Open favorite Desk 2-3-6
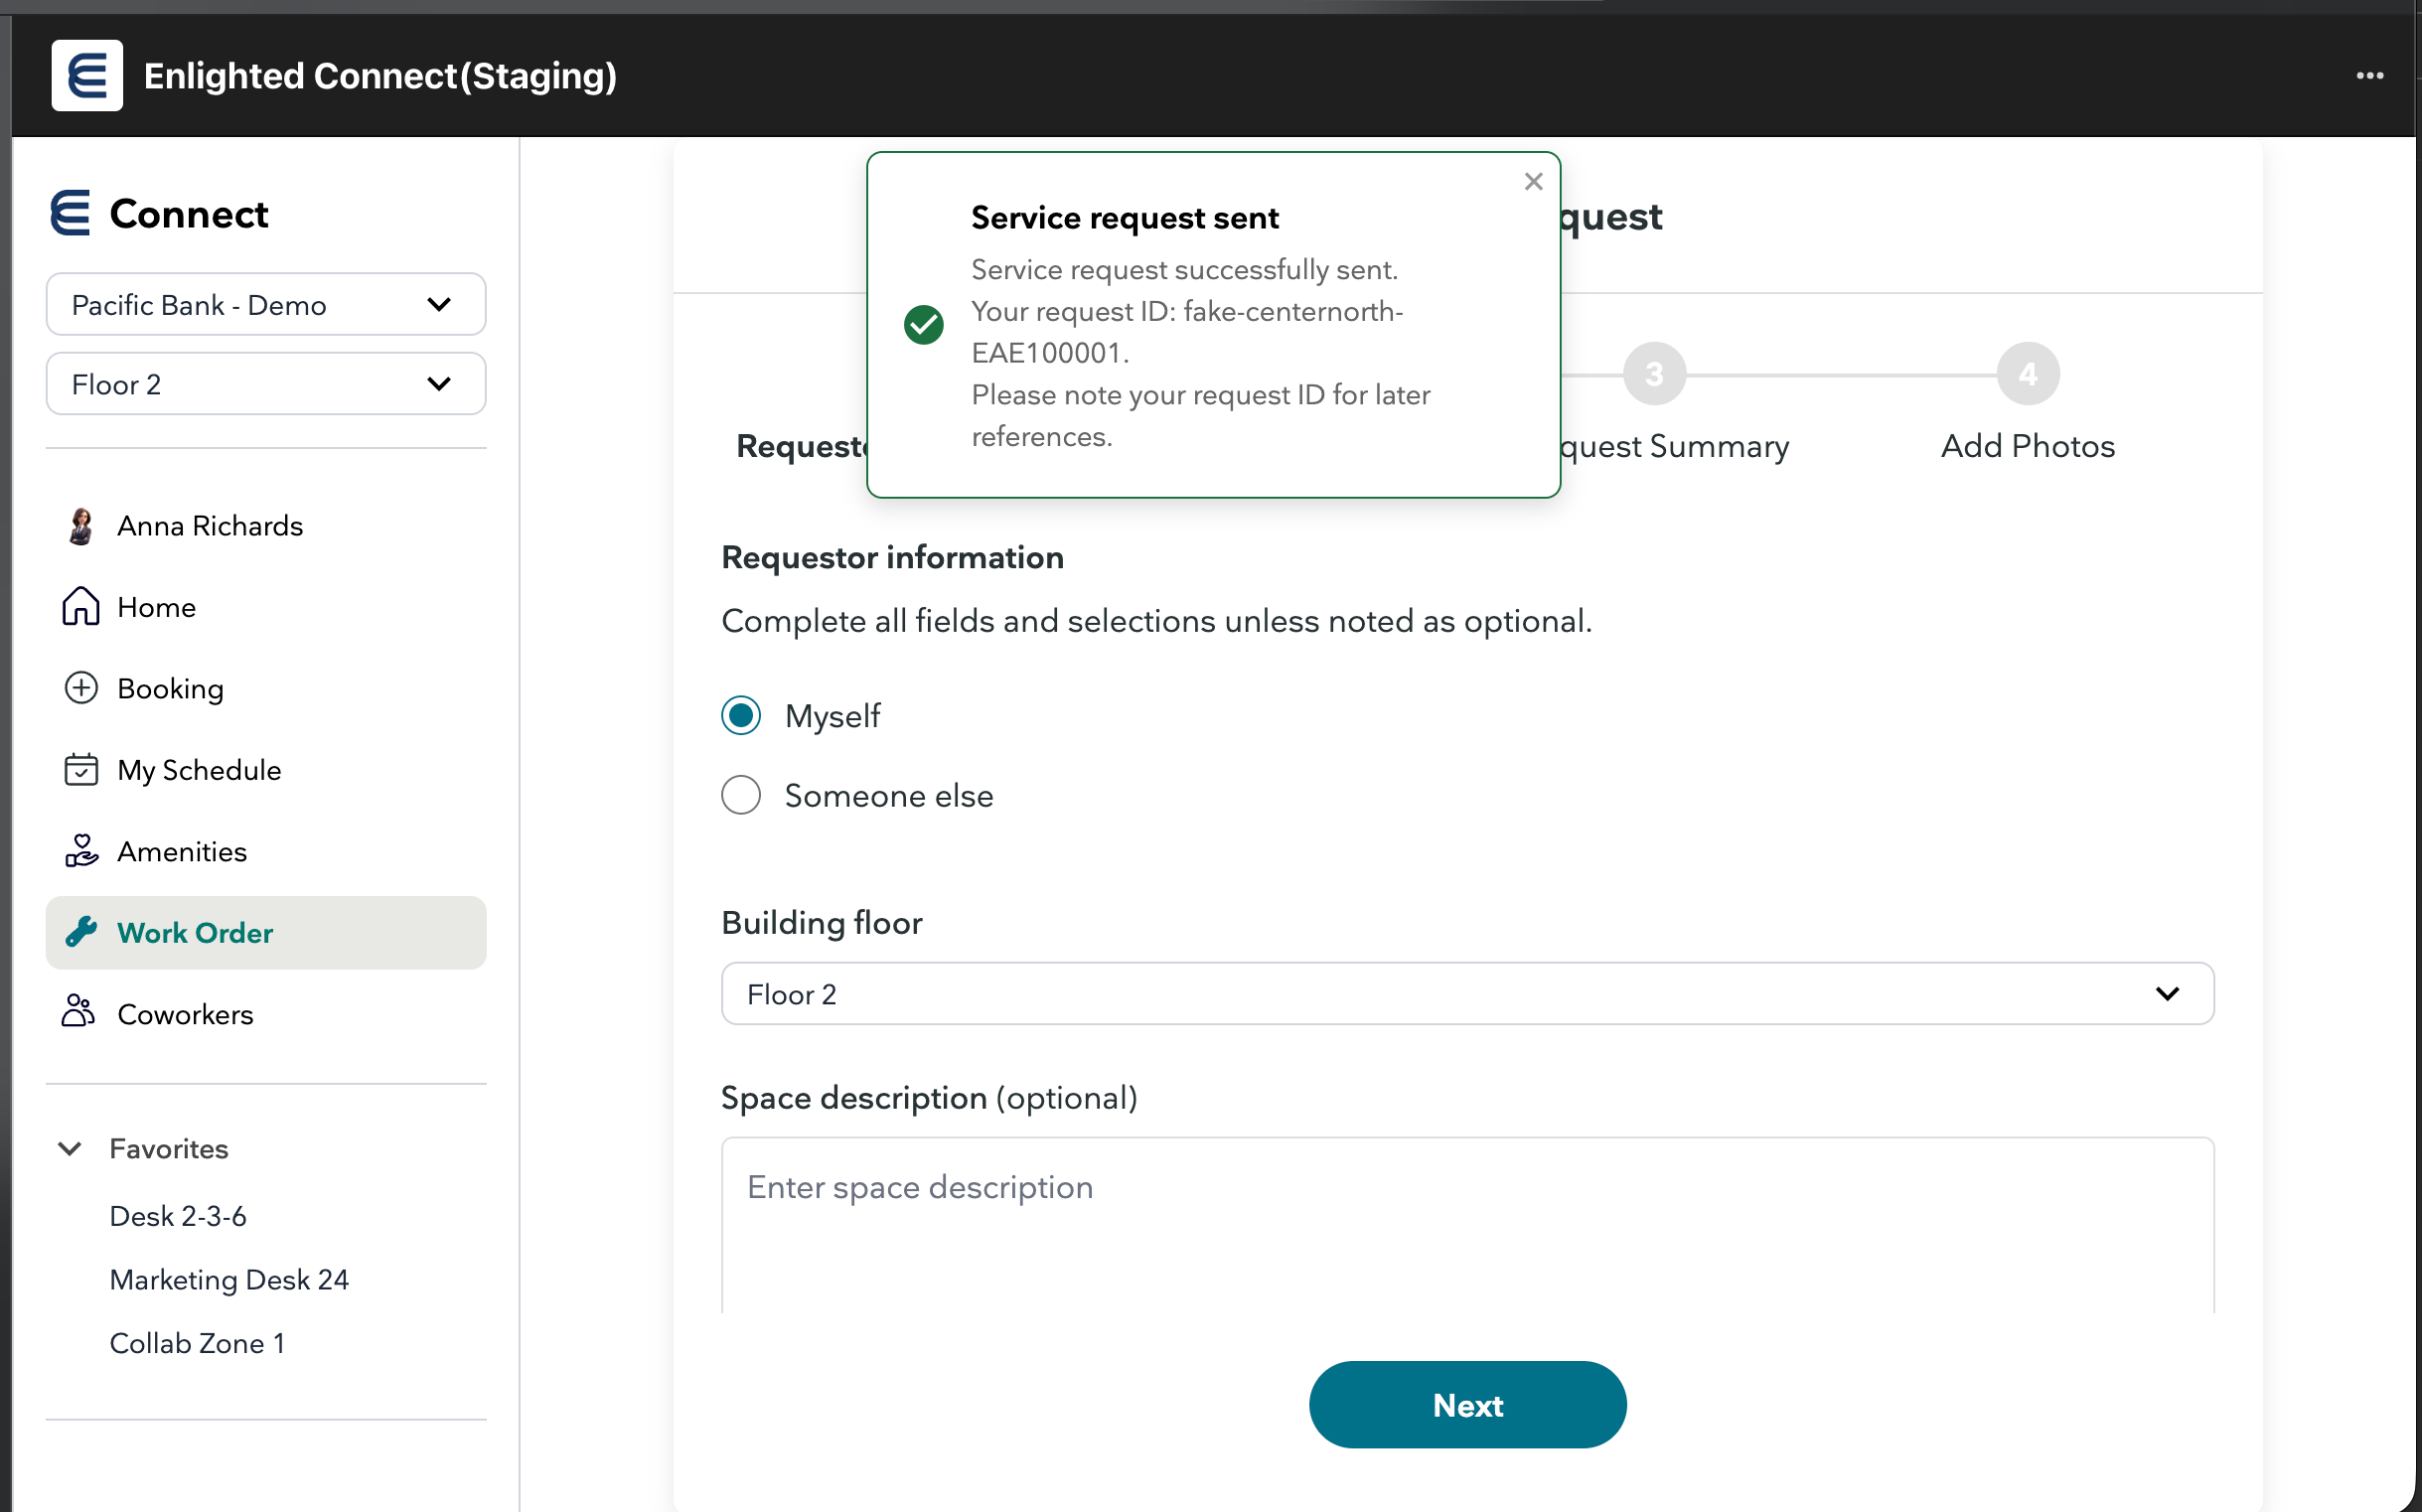This screenshot has height=1512, width=2422. click(178, 1216)
